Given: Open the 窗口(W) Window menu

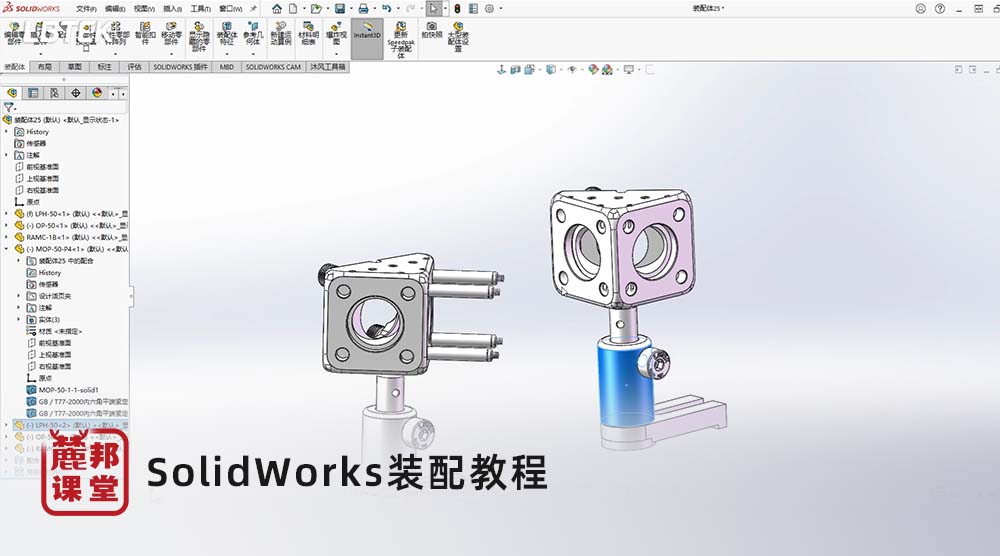Looking at the screenshot, I should point(230,9).
